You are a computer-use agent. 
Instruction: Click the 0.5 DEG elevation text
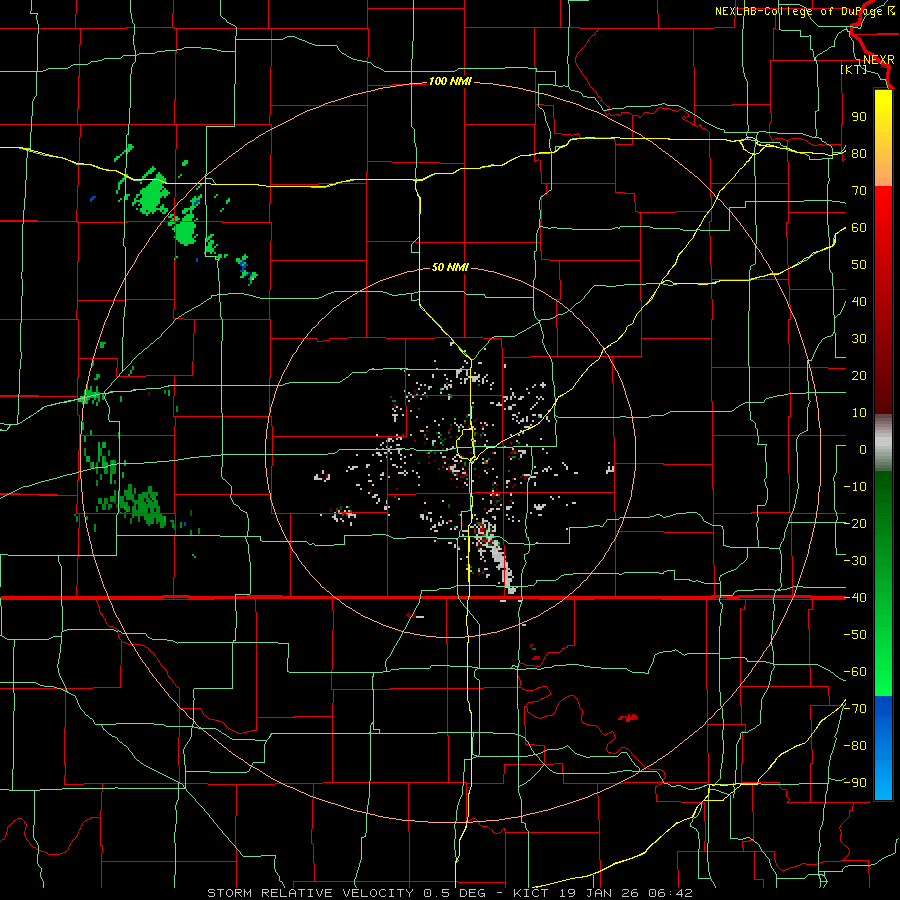tap(455, 893)
